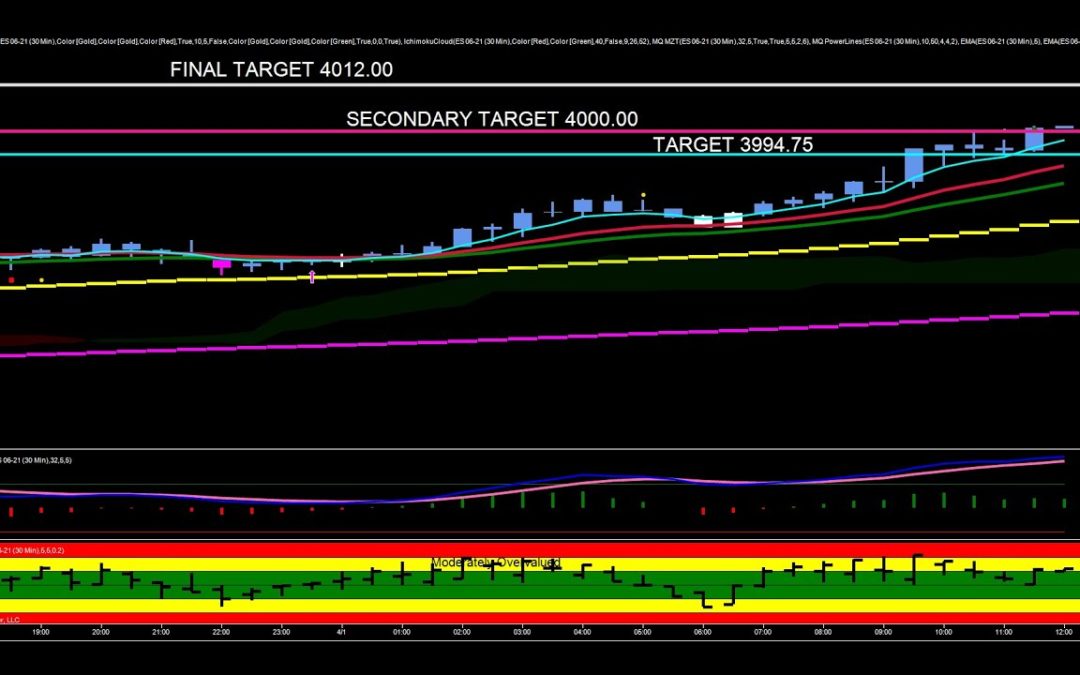Image resolution: width=1080 pixels, height=675 pixels.
Task: Click the solid magenta candle at 22:00
Action: click(221, 264)
